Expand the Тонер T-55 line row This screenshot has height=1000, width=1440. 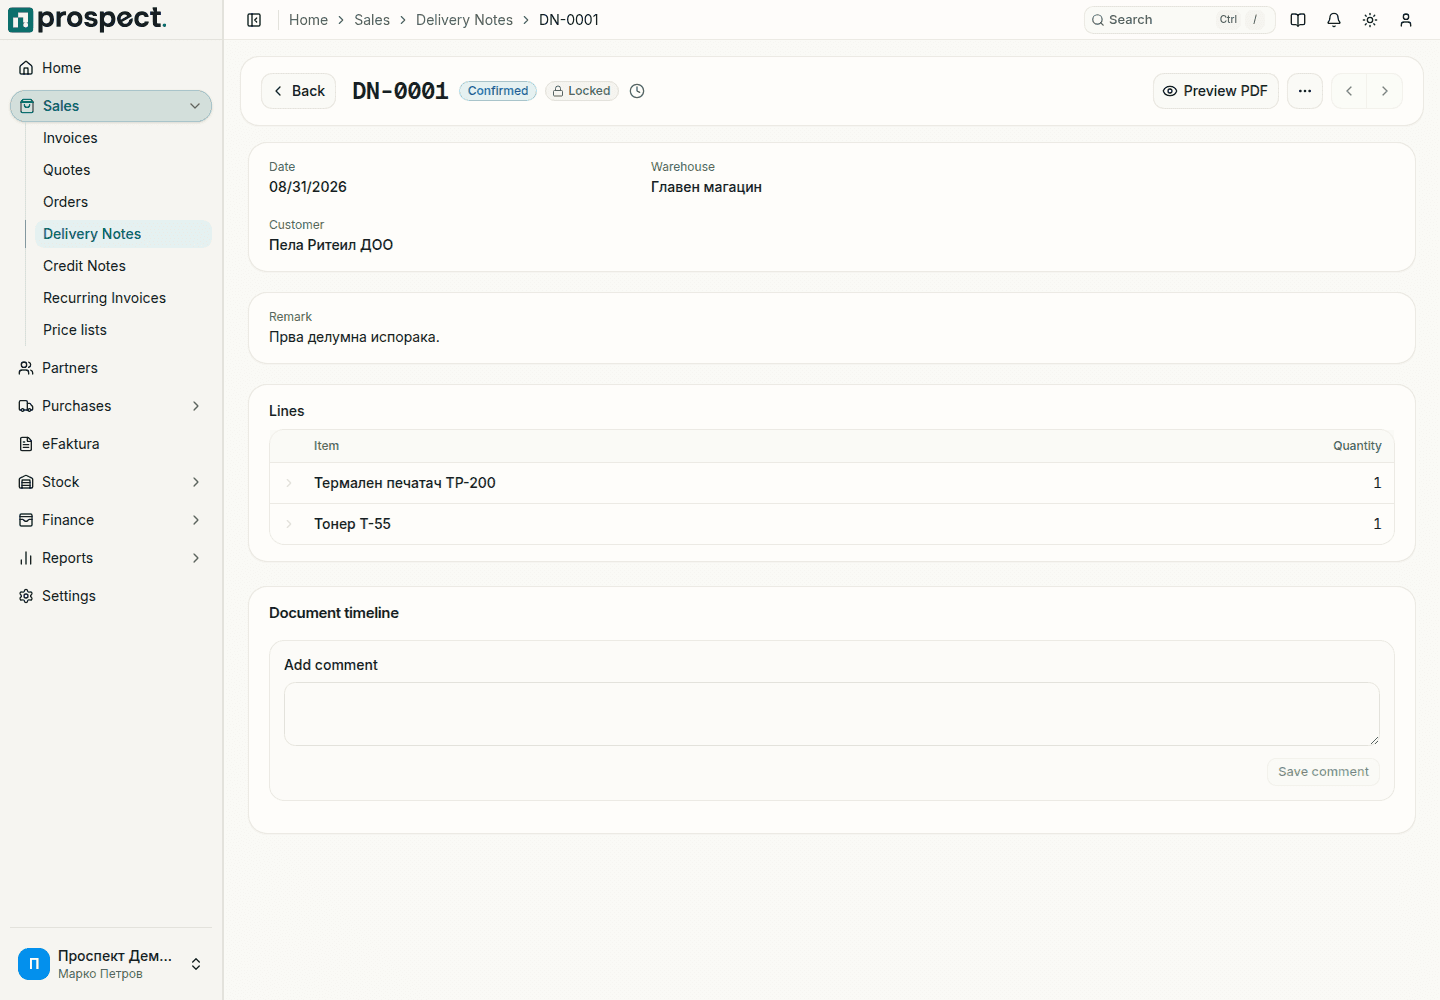(289, 524)
